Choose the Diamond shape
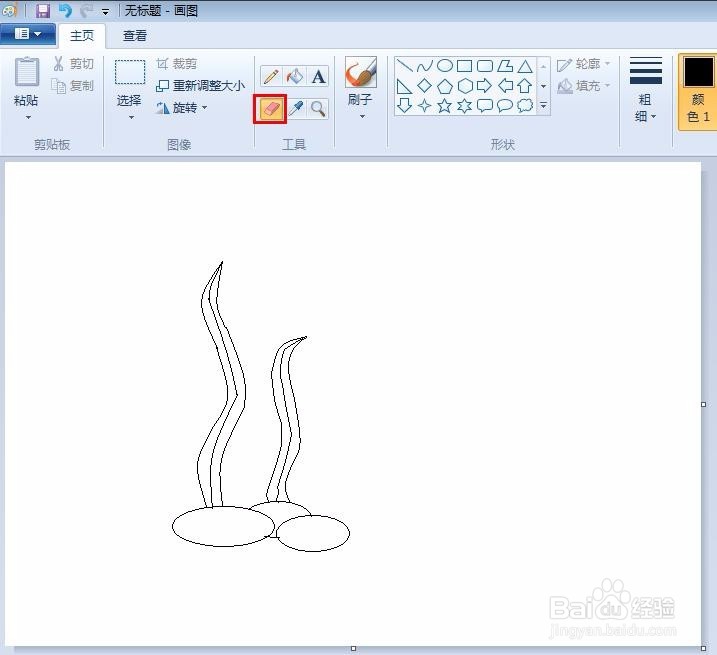717x655 pixels. 425,86
